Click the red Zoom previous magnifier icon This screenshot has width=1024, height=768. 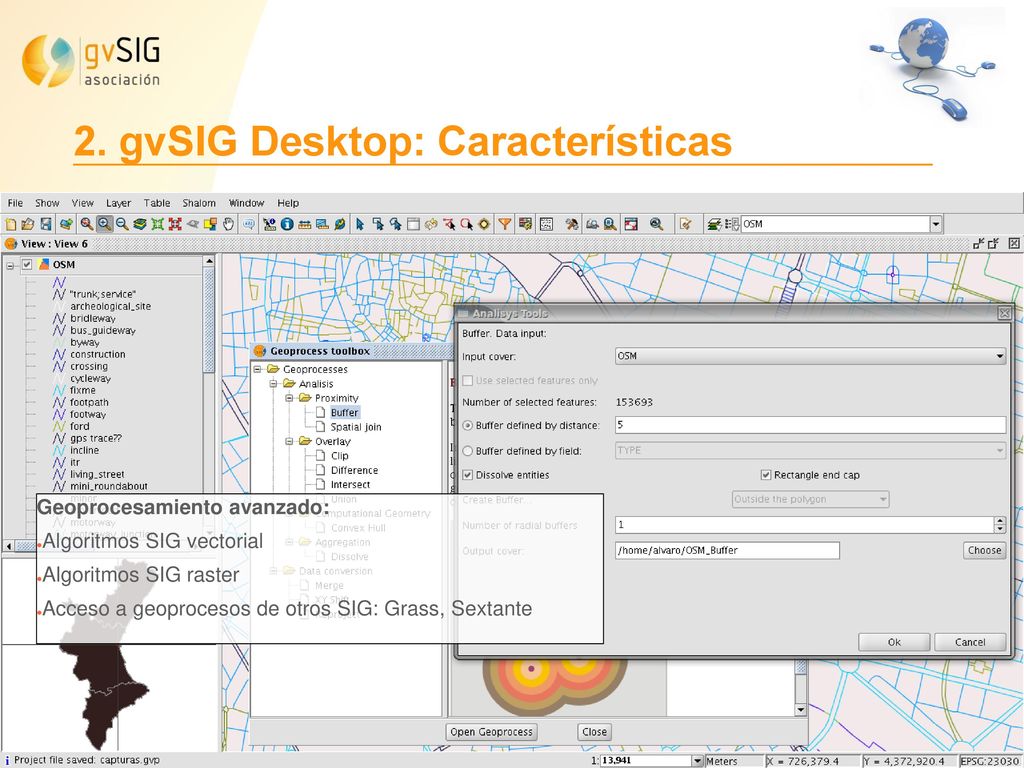[87, 224]
